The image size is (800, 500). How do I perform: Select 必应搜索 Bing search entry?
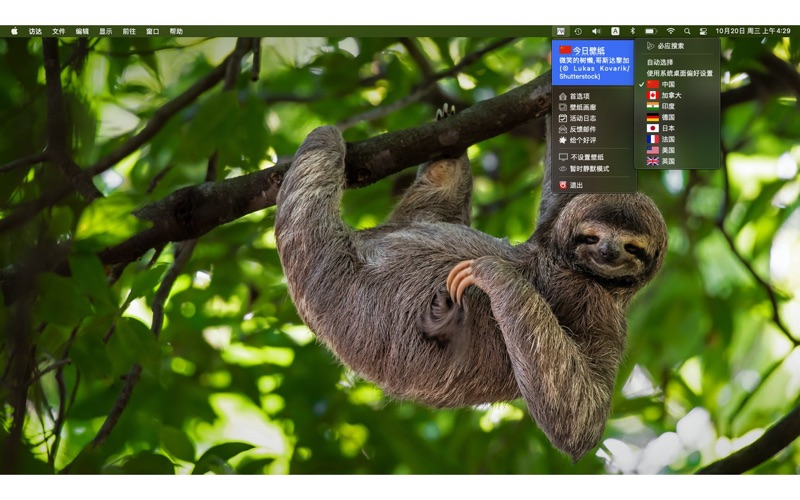click(x=670, y=46)
